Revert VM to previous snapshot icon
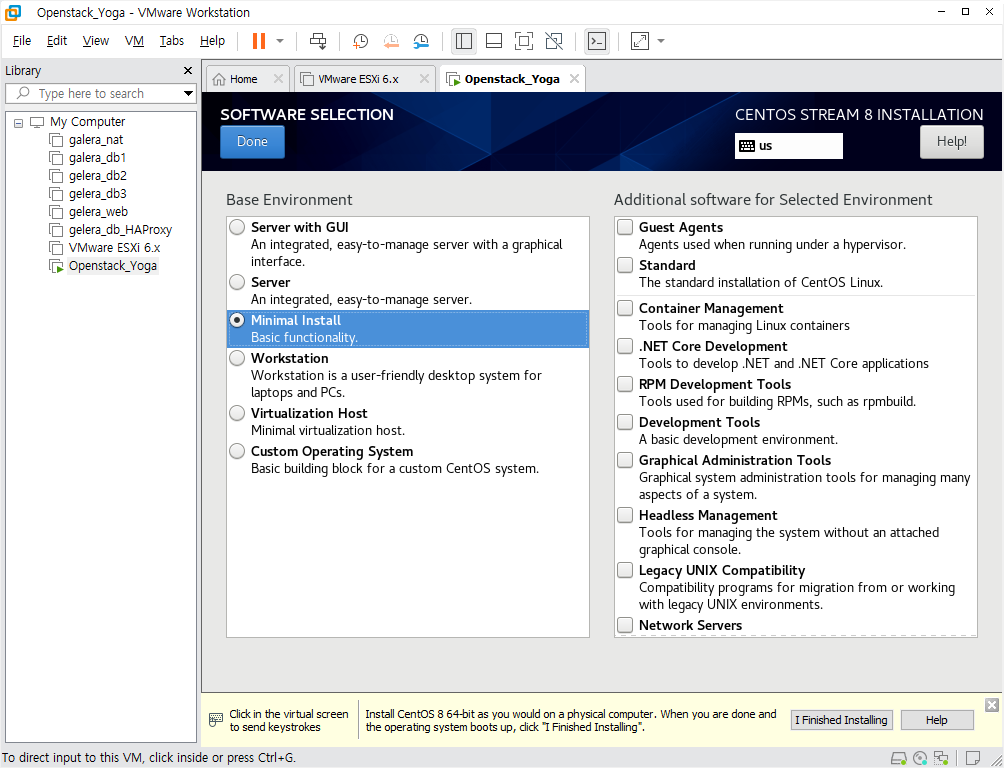1004x768 pixels. [391, 41]
